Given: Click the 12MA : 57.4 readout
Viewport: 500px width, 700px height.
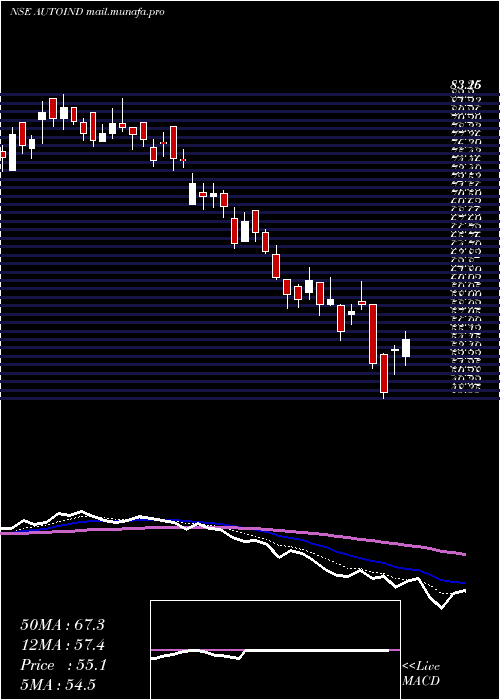Looking at the screenshot, I should (x=62, y=645).
